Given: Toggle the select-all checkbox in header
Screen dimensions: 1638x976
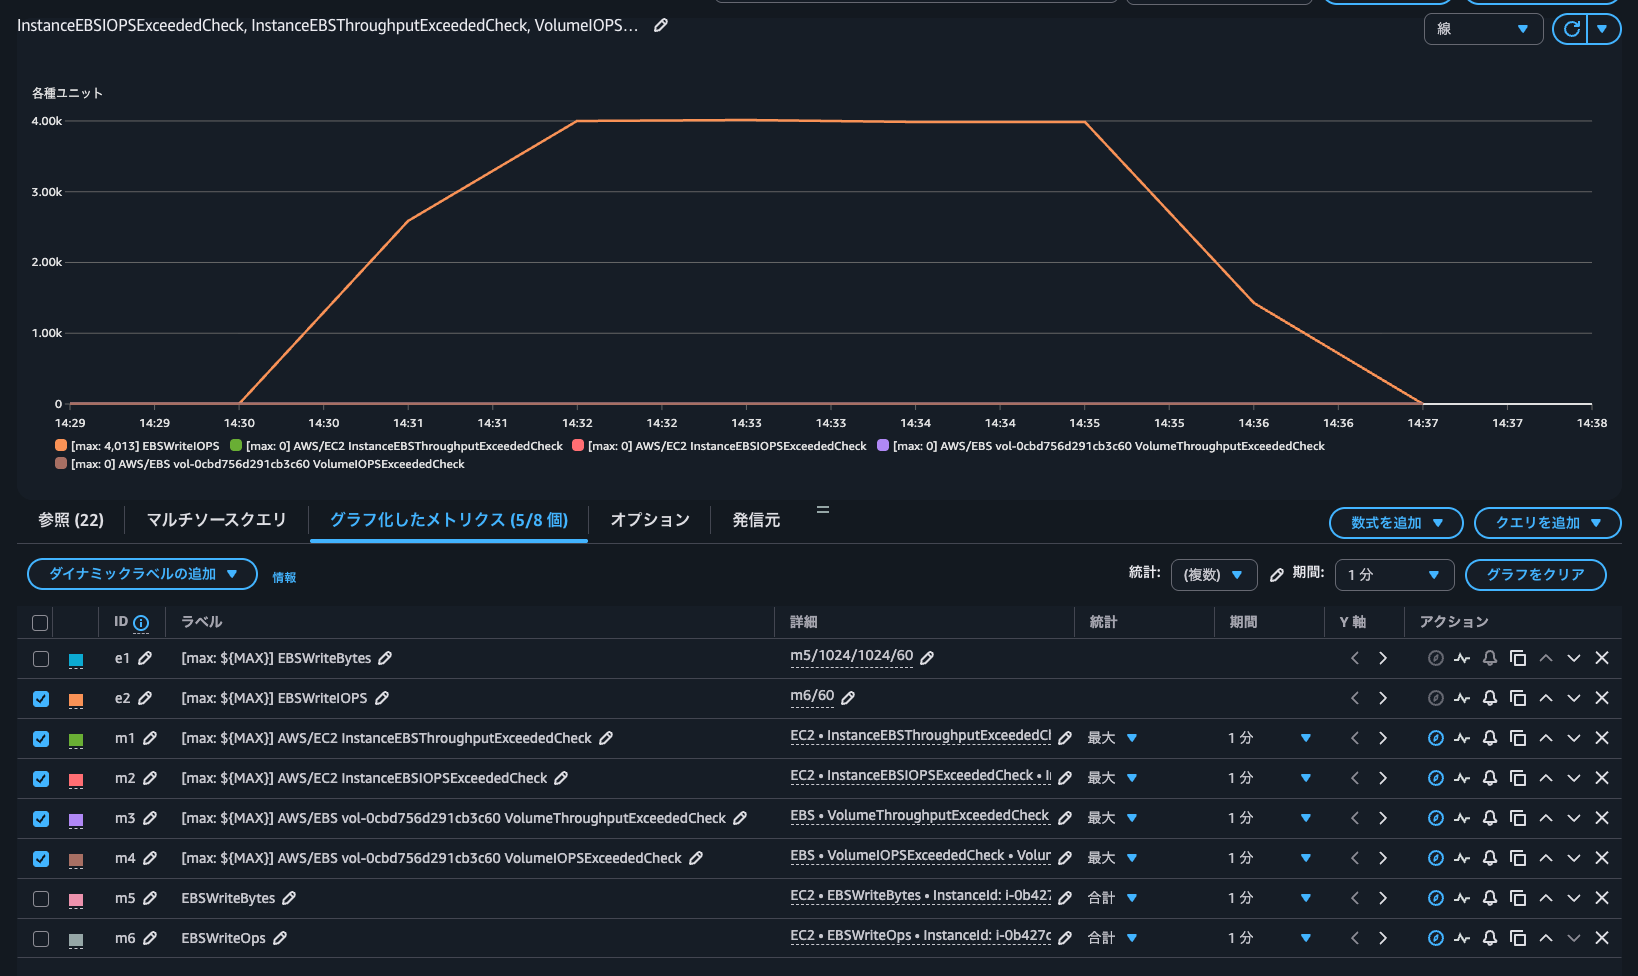Looking at the screenshot, I should [x=40, y=623].
